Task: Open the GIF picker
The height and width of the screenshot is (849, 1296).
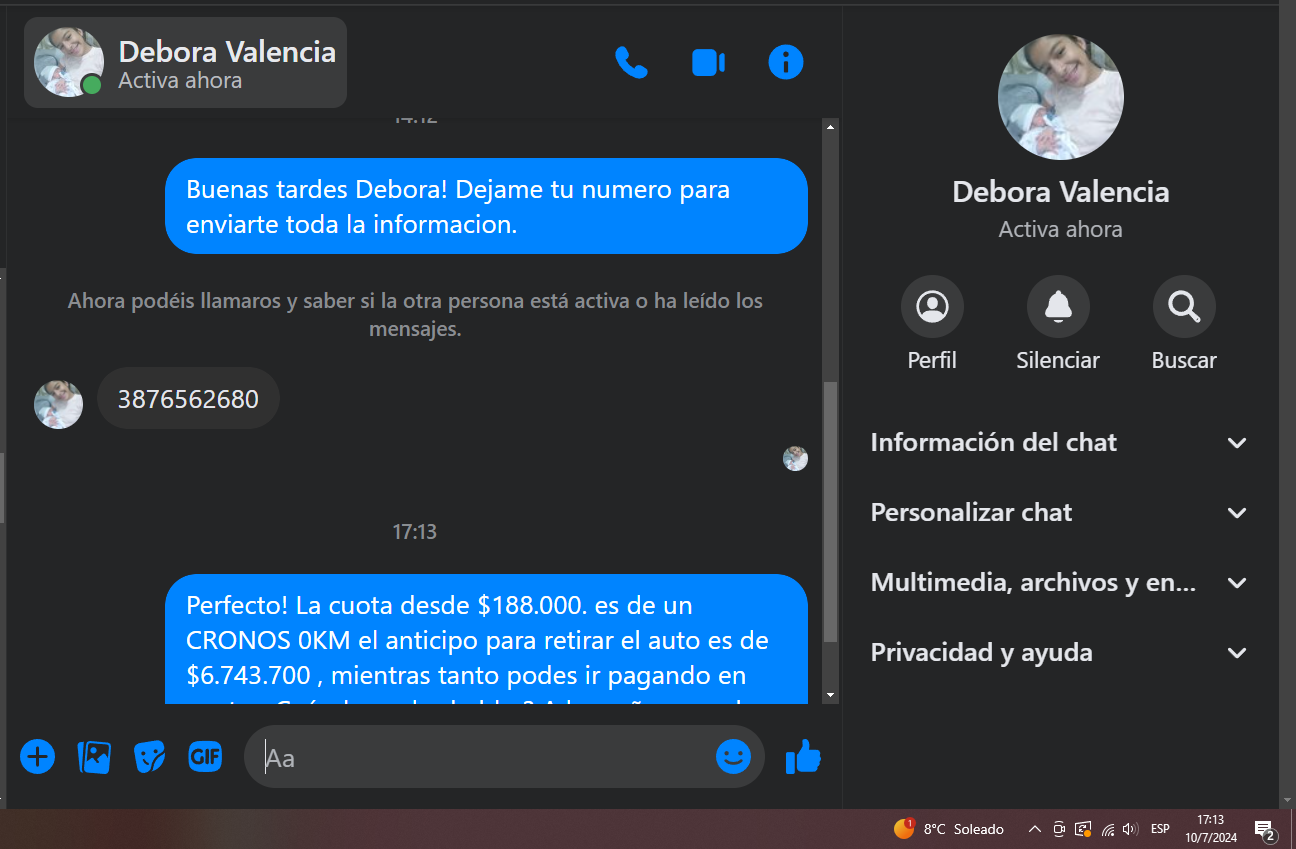Action: point(205,756)
